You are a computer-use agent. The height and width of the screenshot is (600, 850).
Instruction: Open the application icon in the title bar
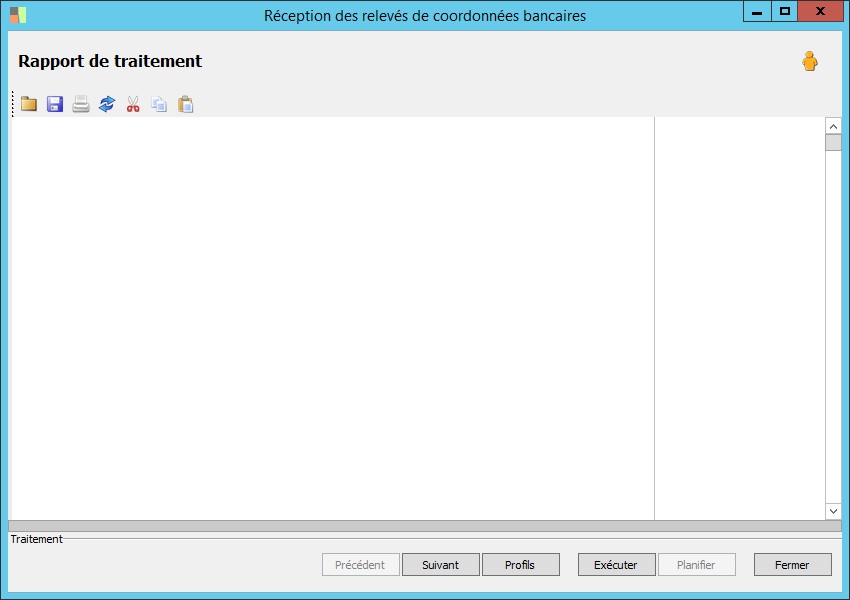[18, 15]
